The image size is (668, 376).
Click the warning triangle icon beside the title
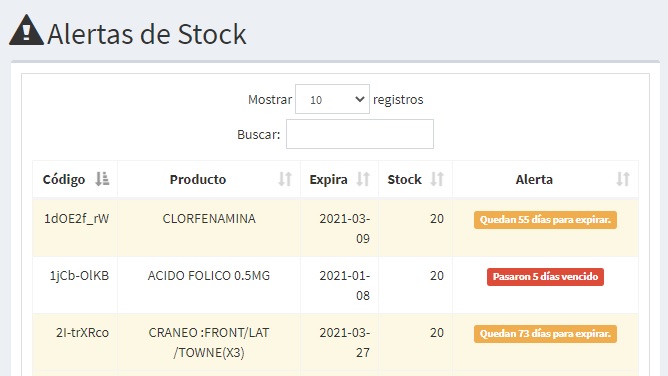(x=26, y=30)
